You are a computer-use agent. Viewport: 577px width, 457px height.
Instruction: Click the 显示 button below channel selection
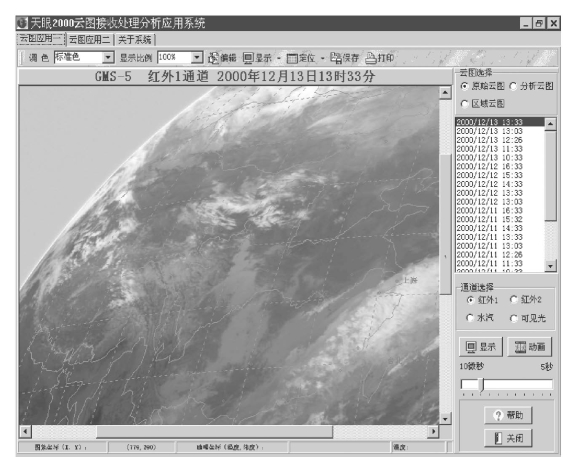click(x=481, y=347)
